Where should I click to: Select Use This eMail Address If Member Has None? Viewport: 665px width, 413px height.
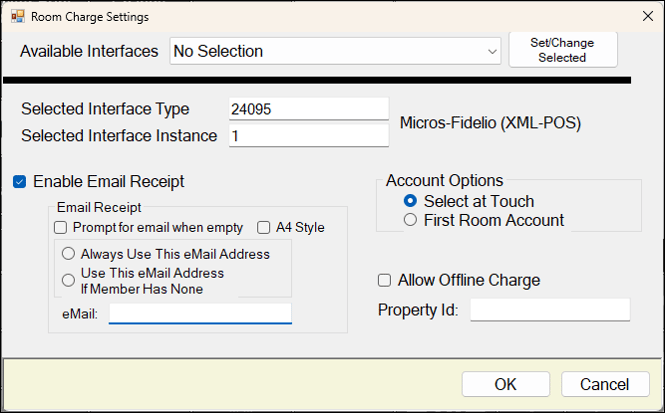coord(68,280)
